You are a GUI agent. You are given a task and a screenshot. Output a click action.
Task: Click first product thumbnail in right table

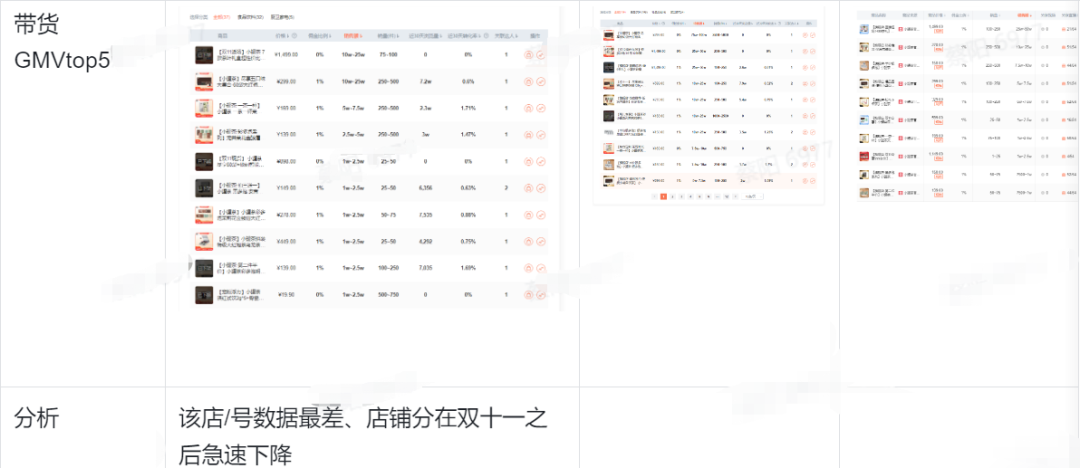pos(864,30)
